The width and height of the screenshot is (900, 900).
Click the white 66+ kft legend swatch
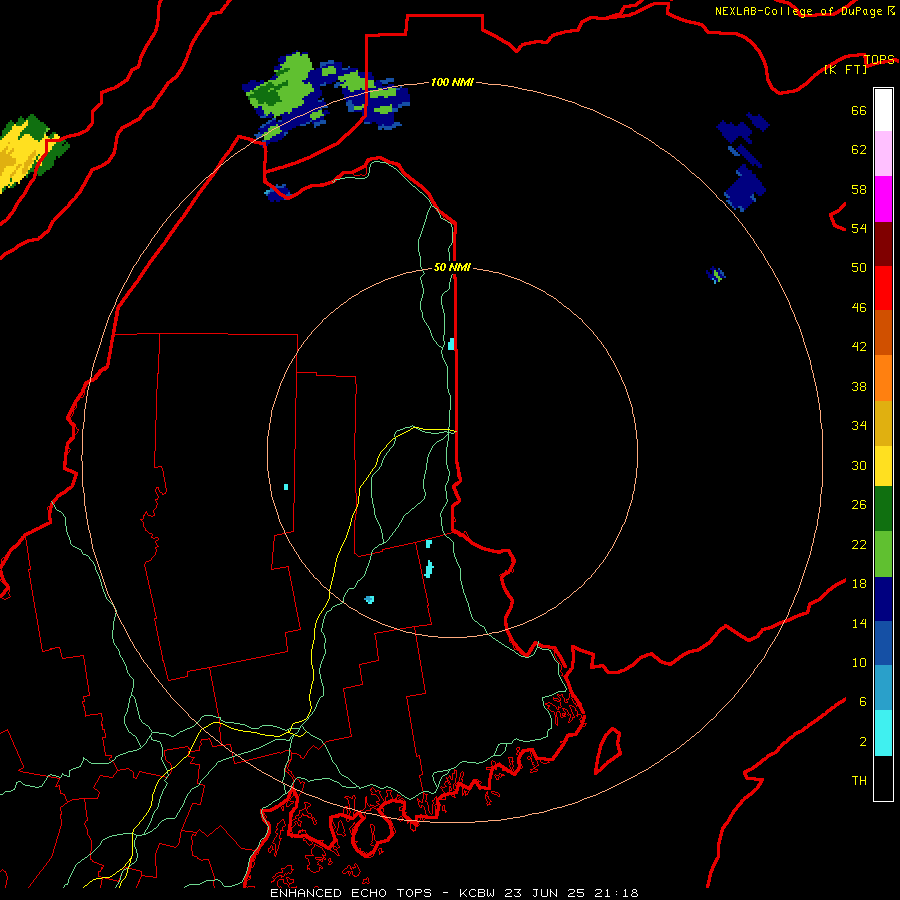click(883, 110)
